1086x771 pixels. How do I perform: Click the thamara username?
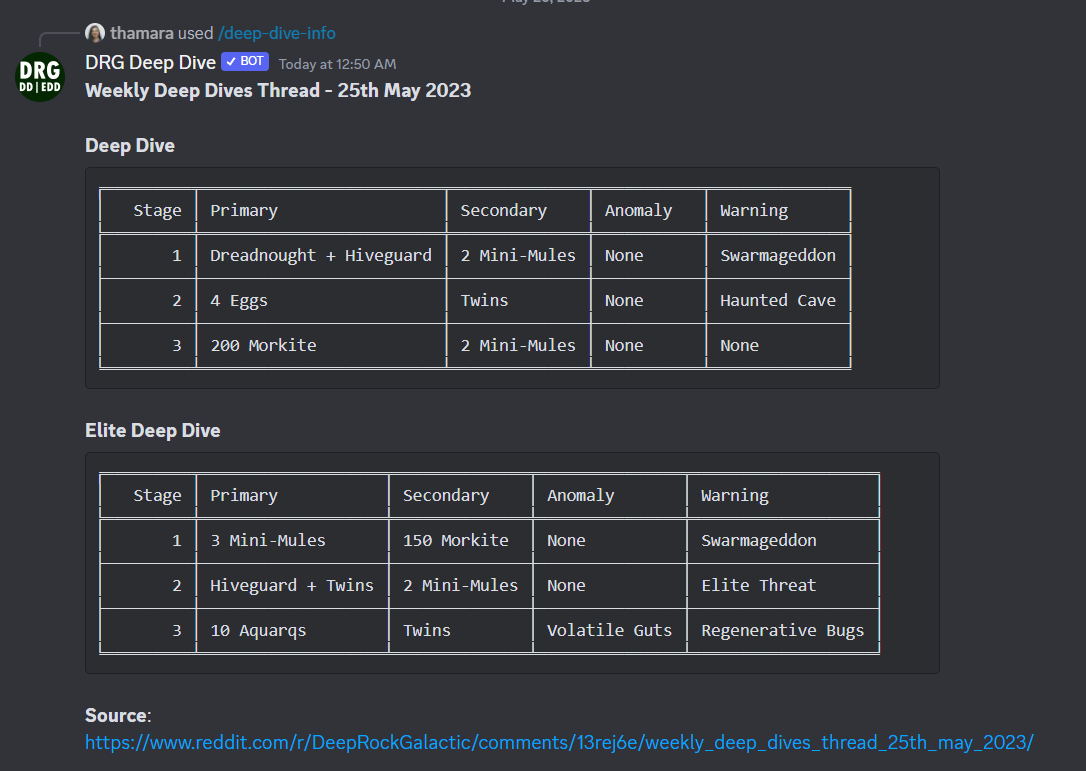click(x=142, y=33)
